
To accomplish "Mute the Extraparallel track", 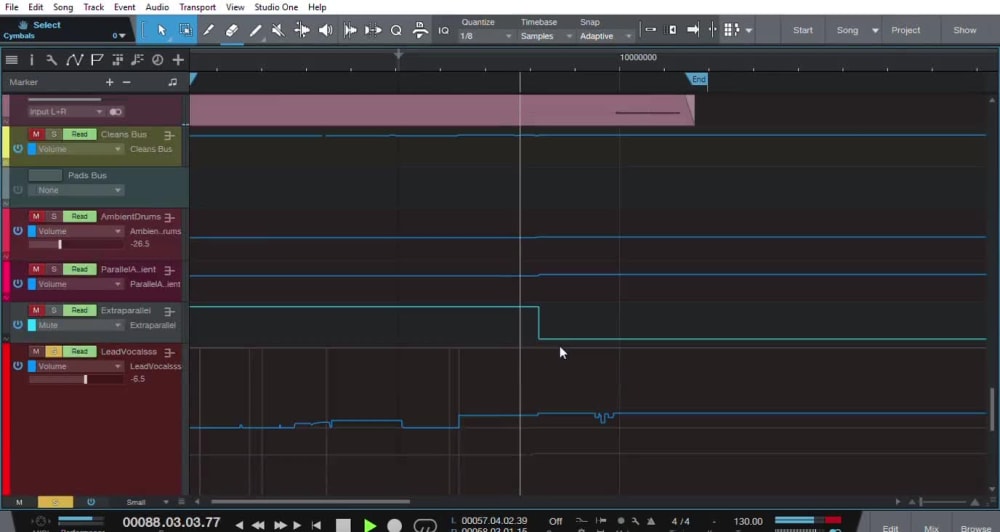I will tap(36, 310).
